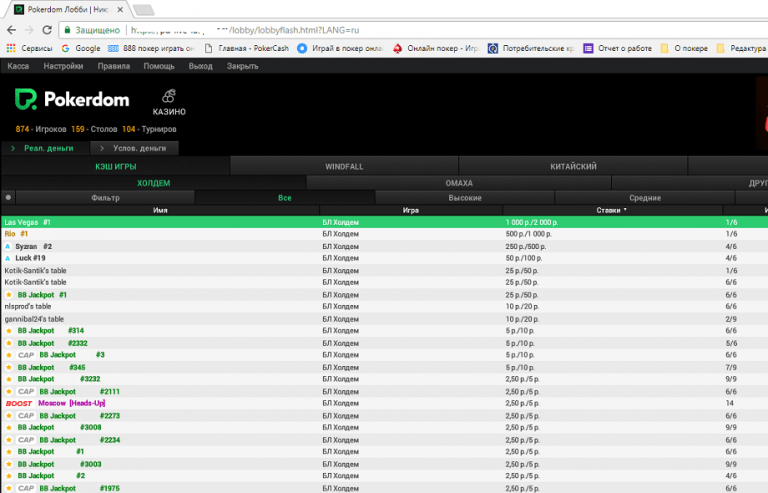Select the BB Jackpot #1975 row
The image size is (768, 493).
pos(384,488)
